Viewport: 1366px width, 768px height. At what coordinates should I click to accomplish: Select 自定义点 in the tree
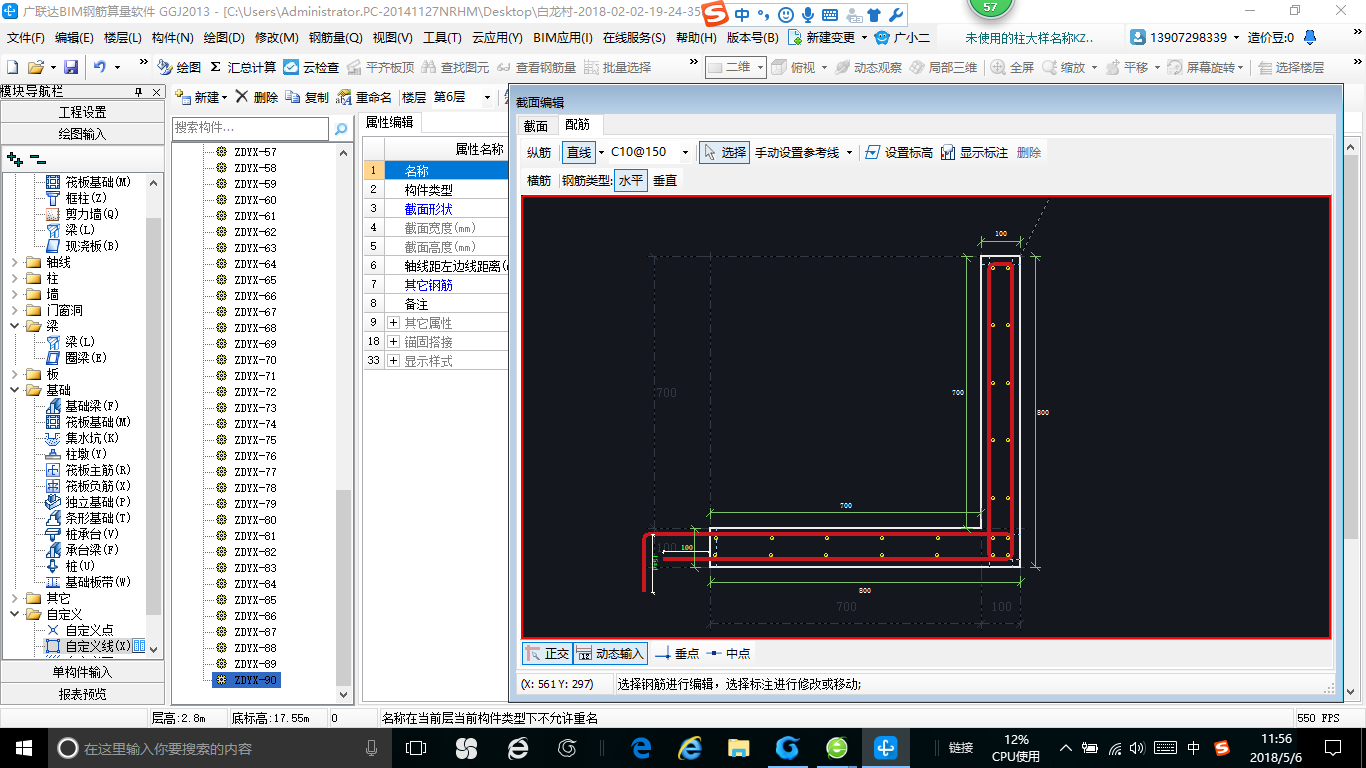point(79,630)
